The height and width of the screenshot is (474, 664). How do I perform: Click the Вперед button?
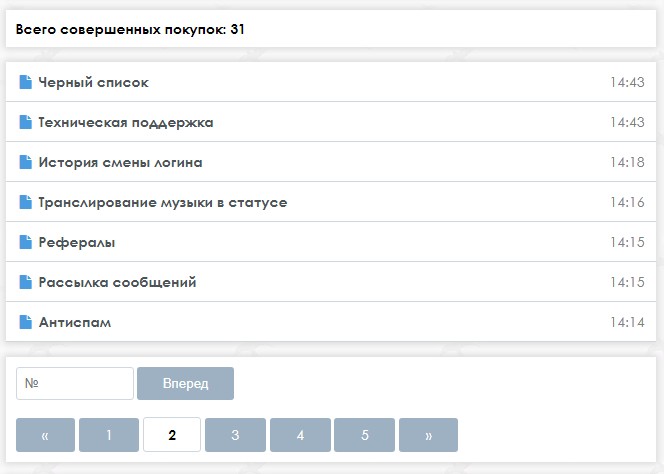185,383
